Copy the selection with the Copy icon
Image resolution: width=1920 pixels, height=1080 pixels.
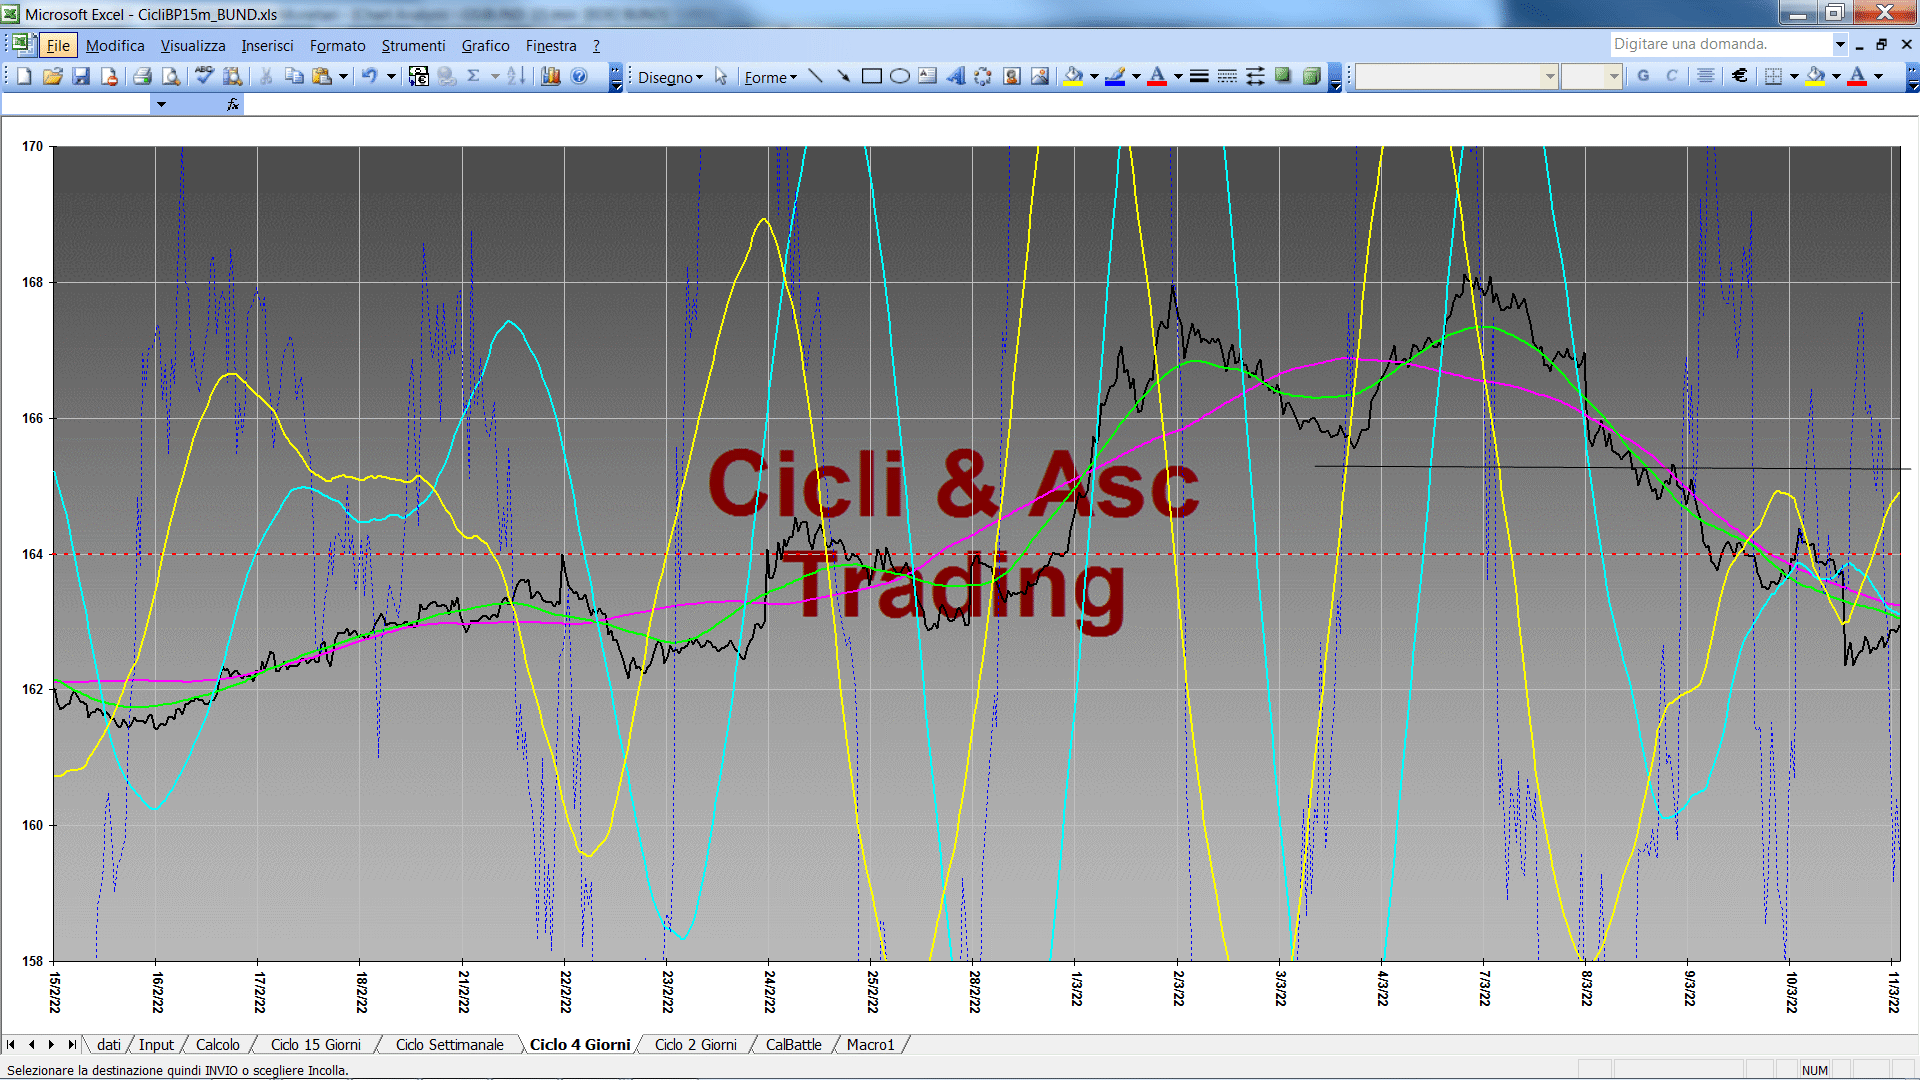click(x=294, y=76)
